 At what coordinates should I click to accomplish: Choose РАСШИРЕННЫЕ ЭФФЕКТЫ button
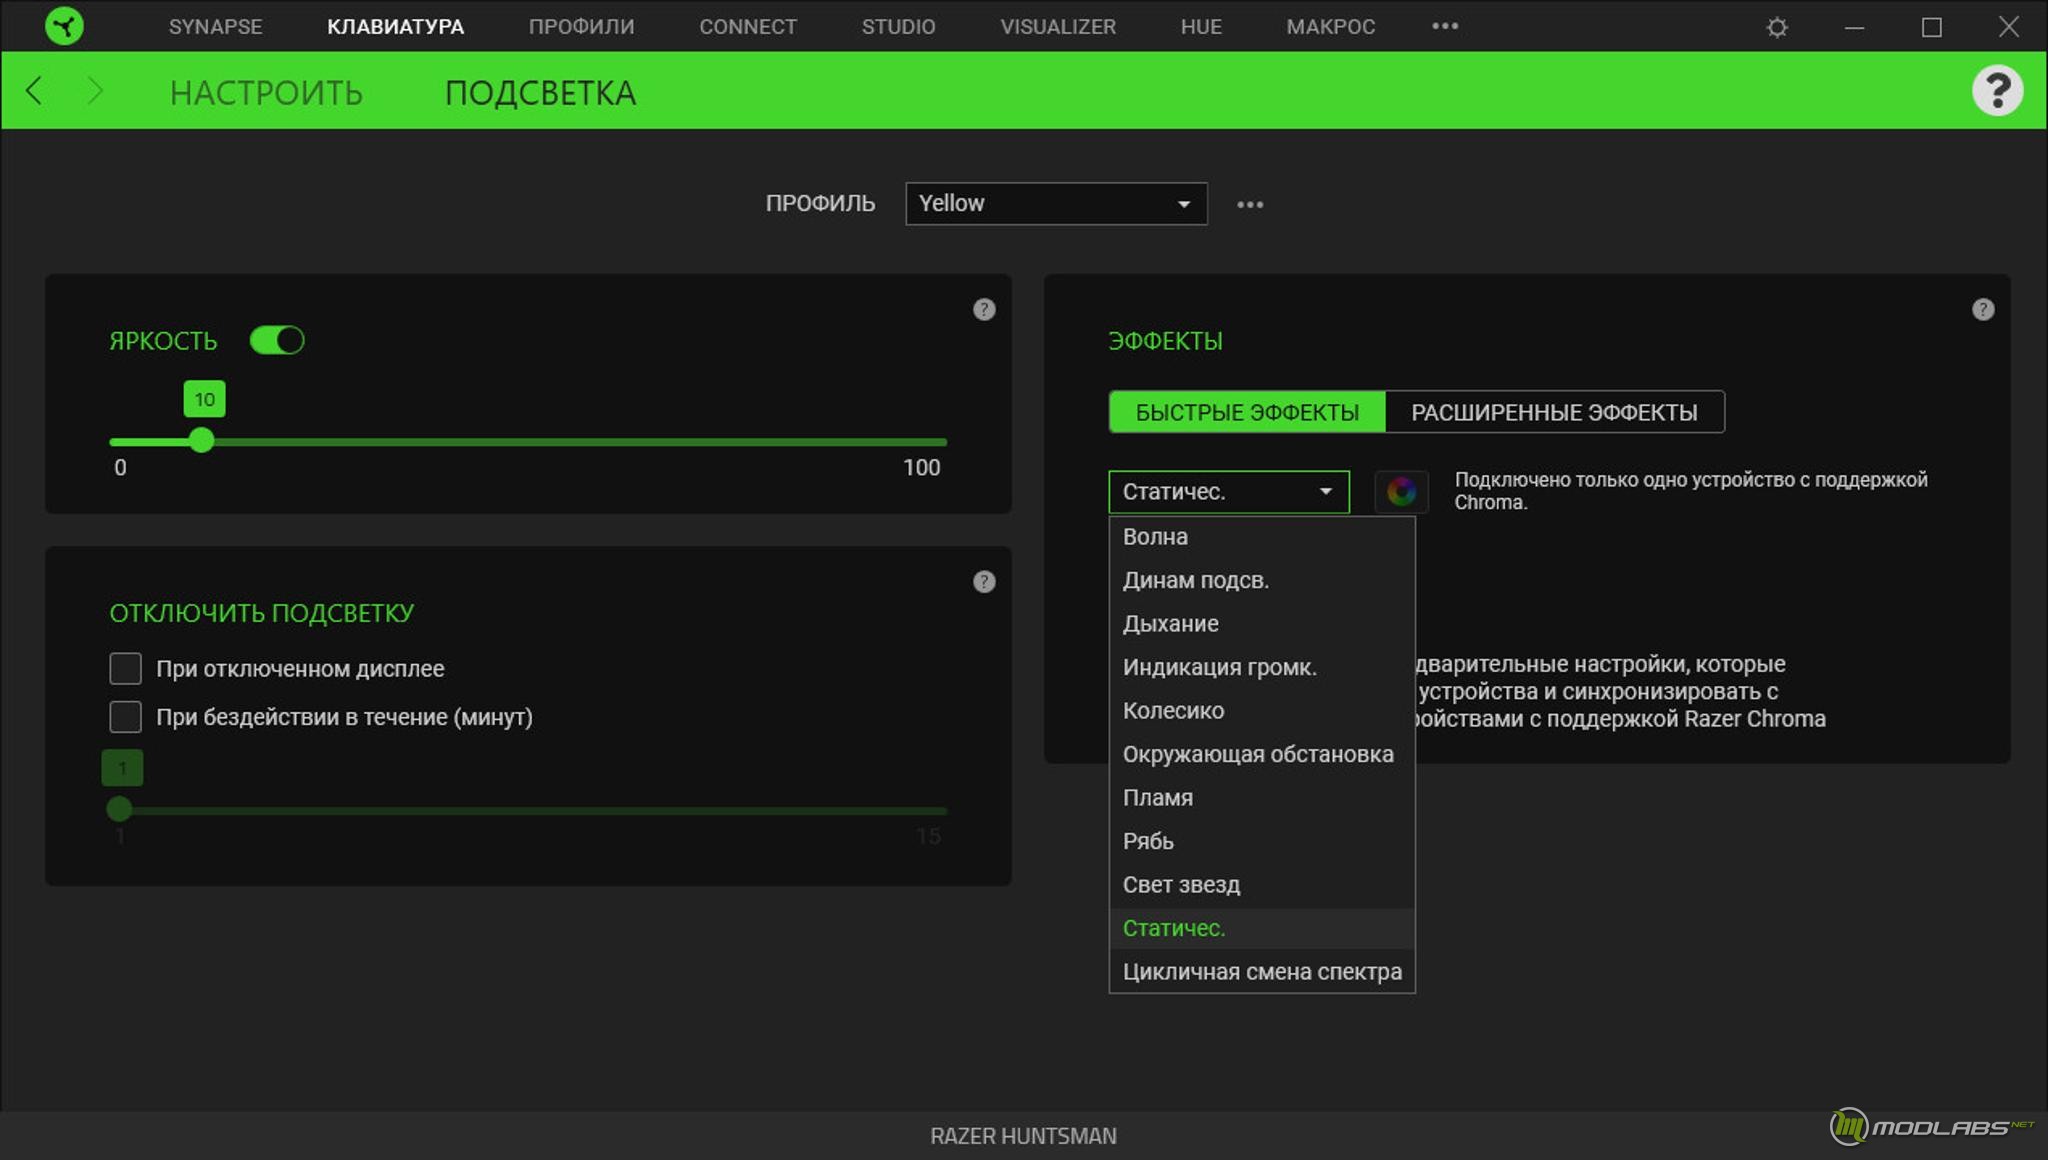tap(1554, 412)
